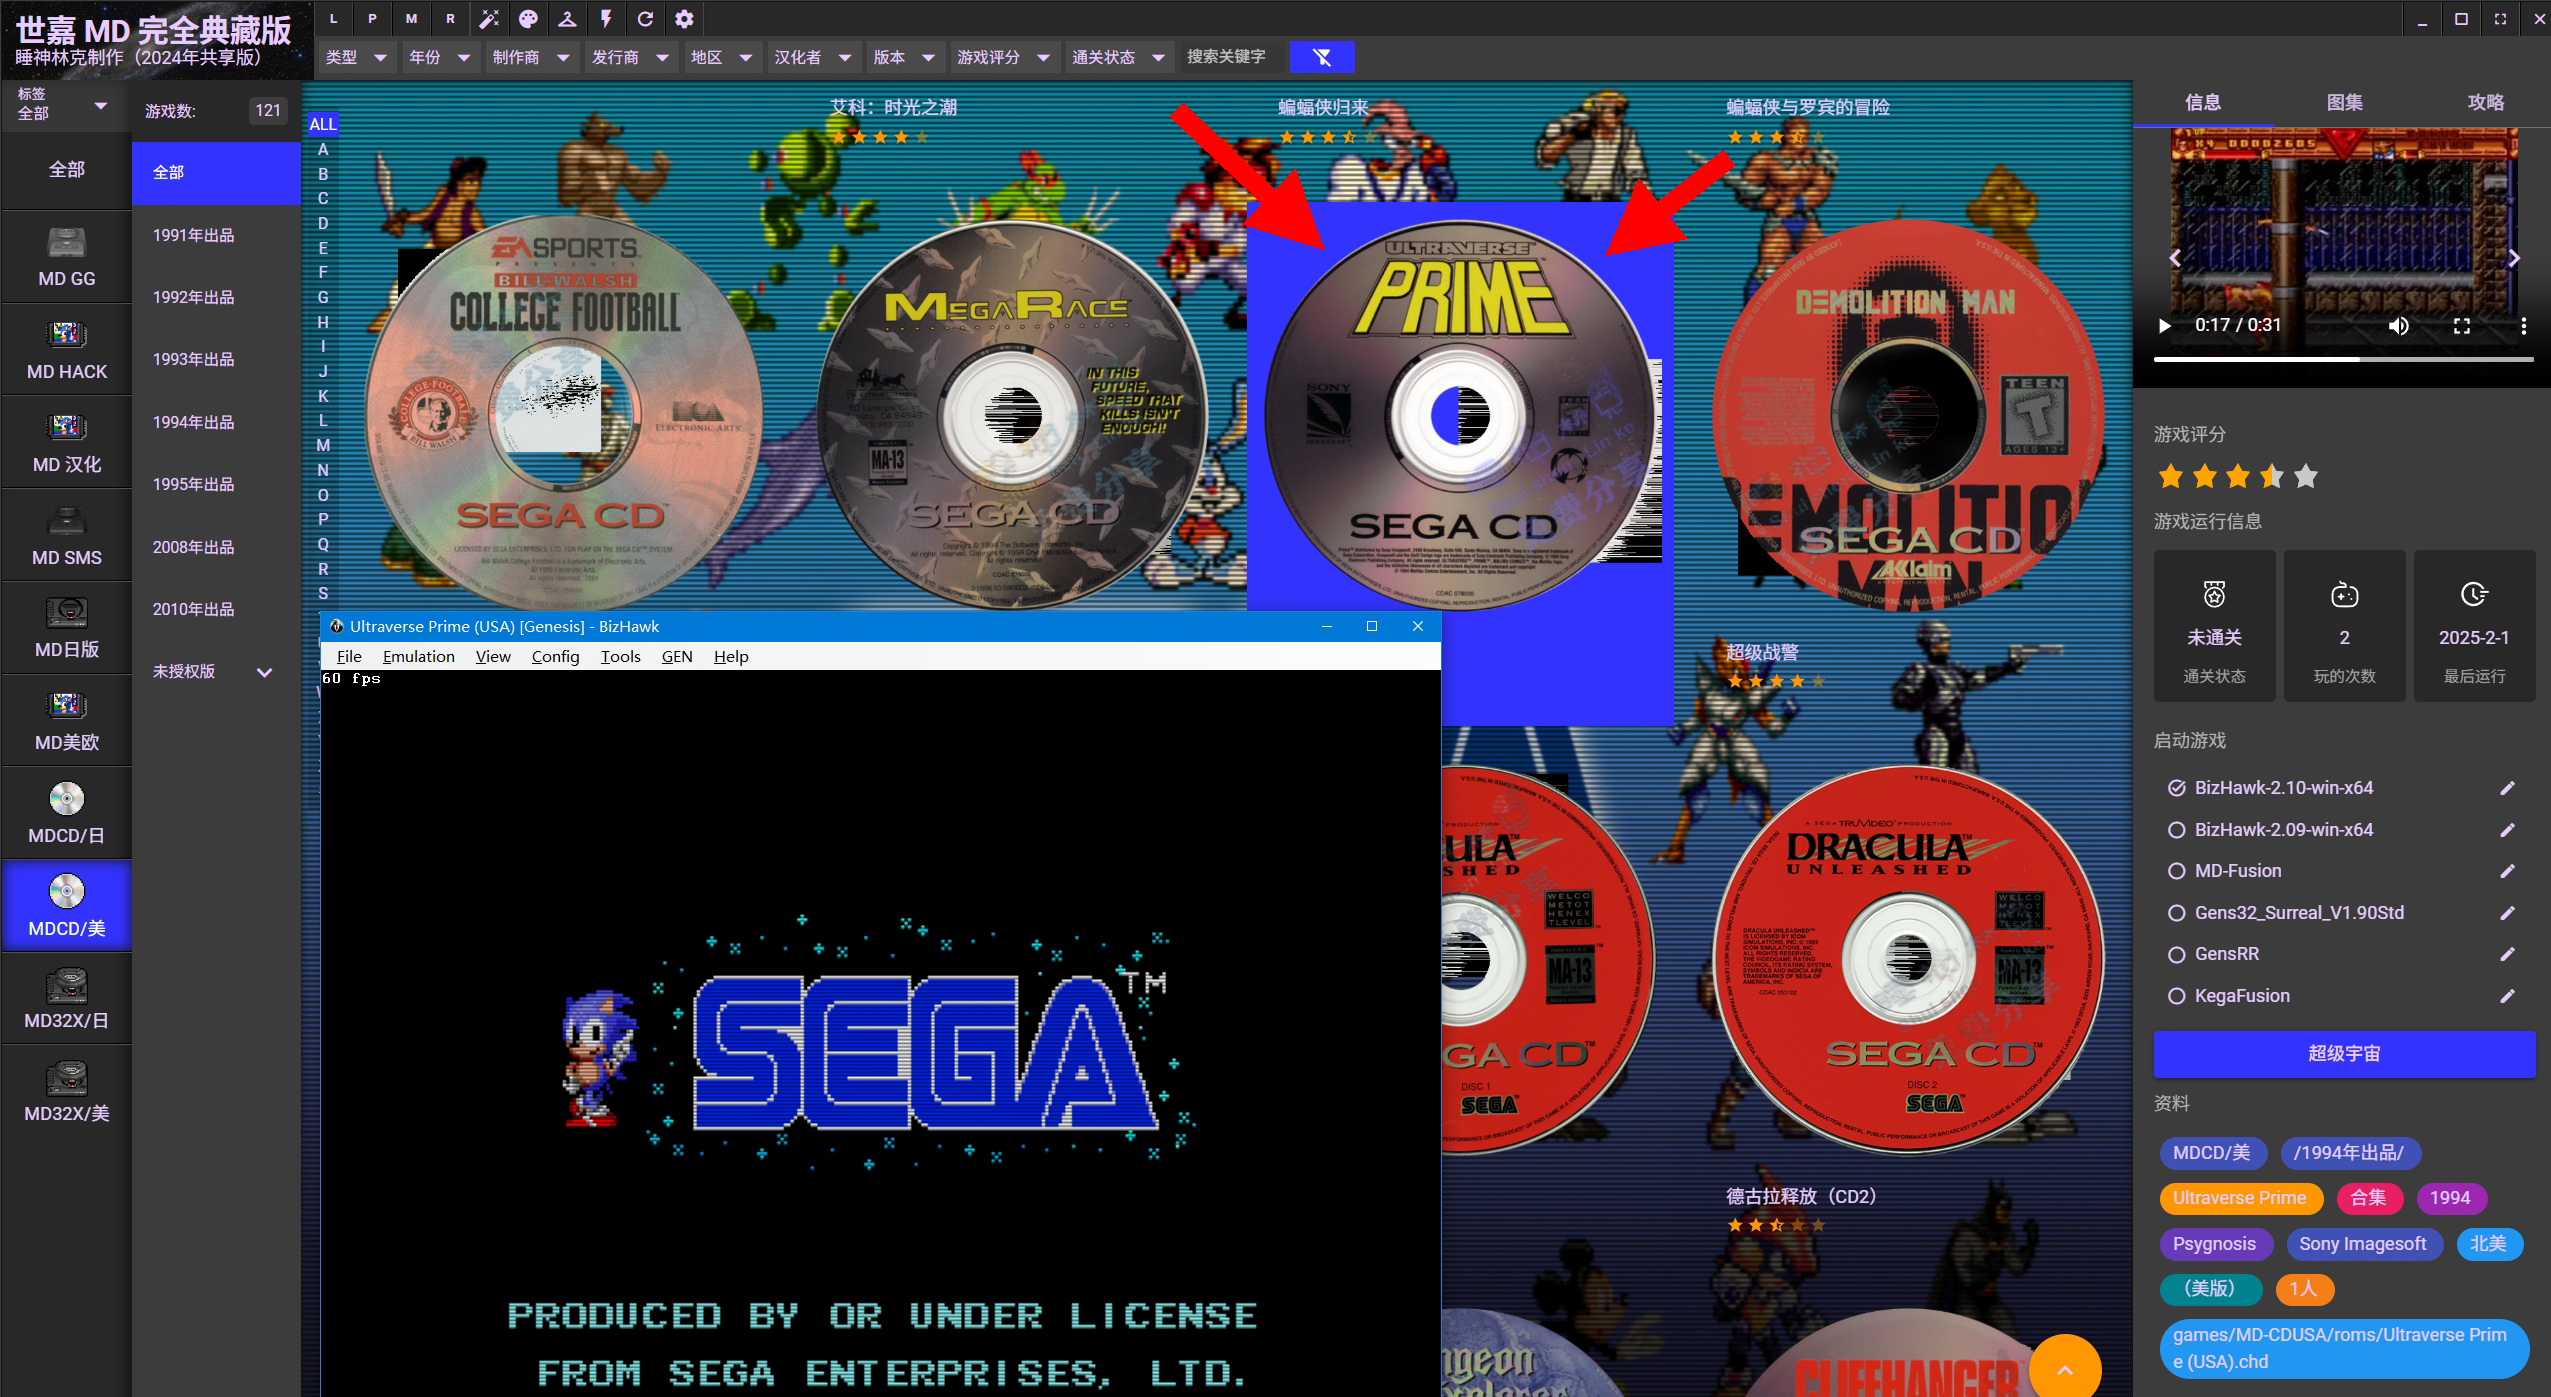Viewport: 2551px width, 1397px height.
Task: Edit the GensRR emulator entry
Action: 2507,954
